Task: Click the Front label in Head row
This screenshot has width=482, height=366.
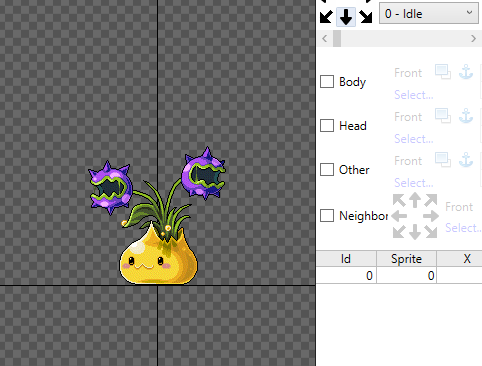Action: point(408,117)
